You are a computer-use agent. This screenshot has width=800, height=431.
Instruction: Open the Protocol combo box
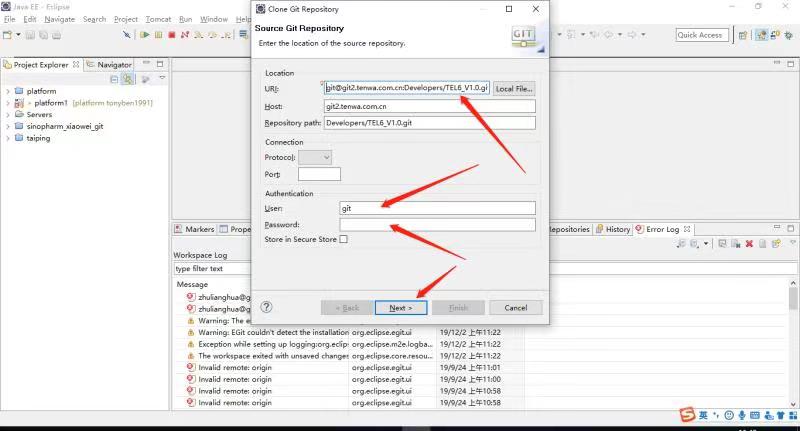coord(315,157)
